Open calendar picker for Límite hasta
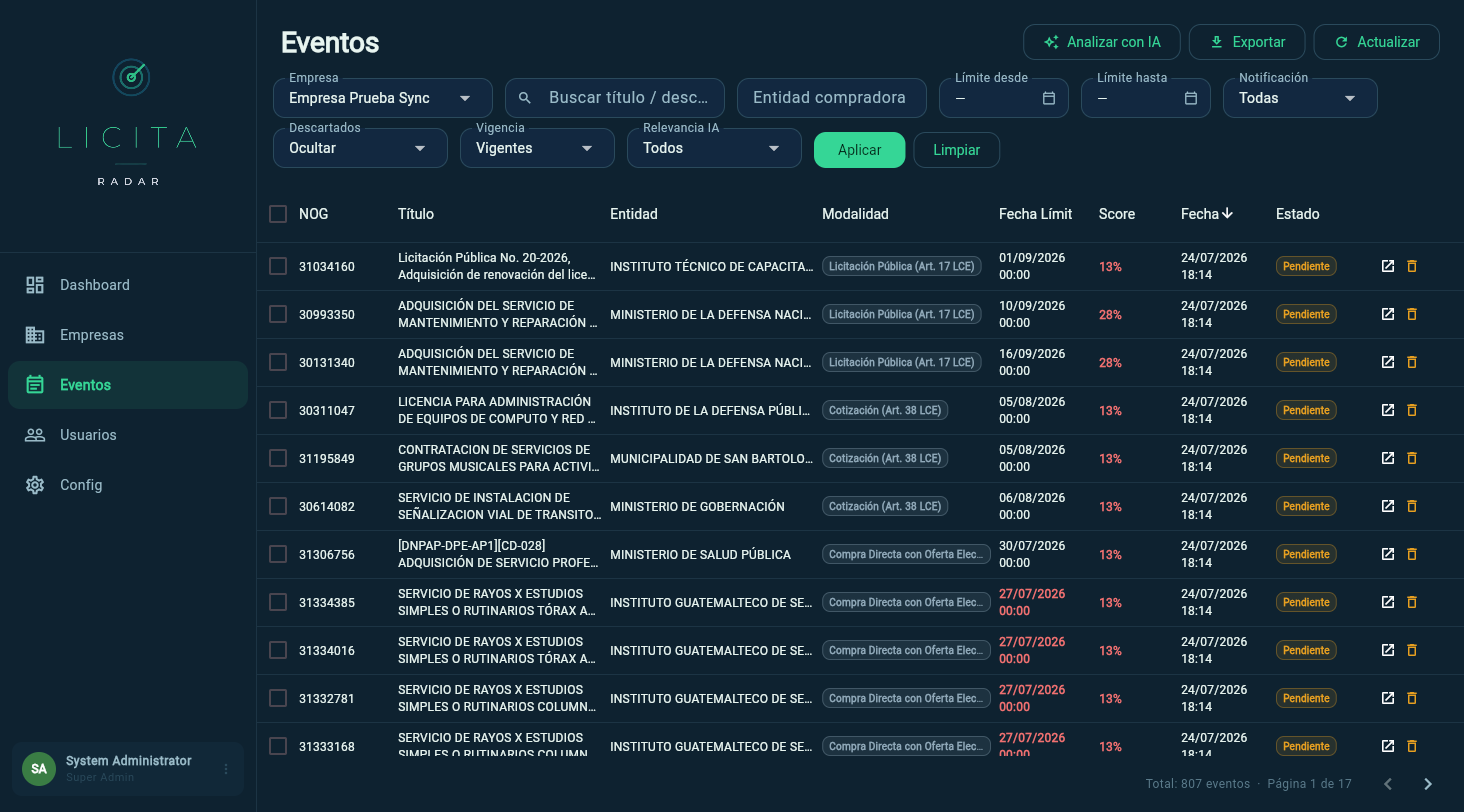This screenshot has height=812, width=1464. [x=1191, y=98]
